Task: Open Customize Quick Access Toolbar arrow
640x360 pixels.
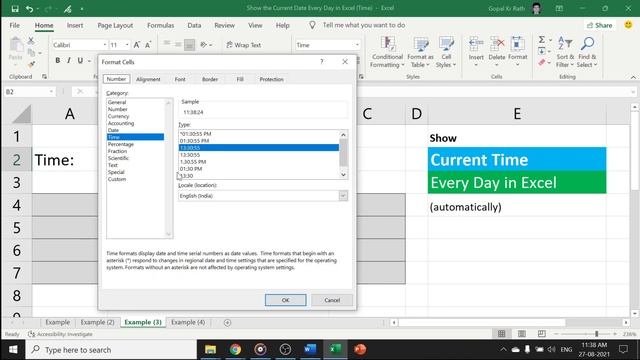Action: [82, 9]
